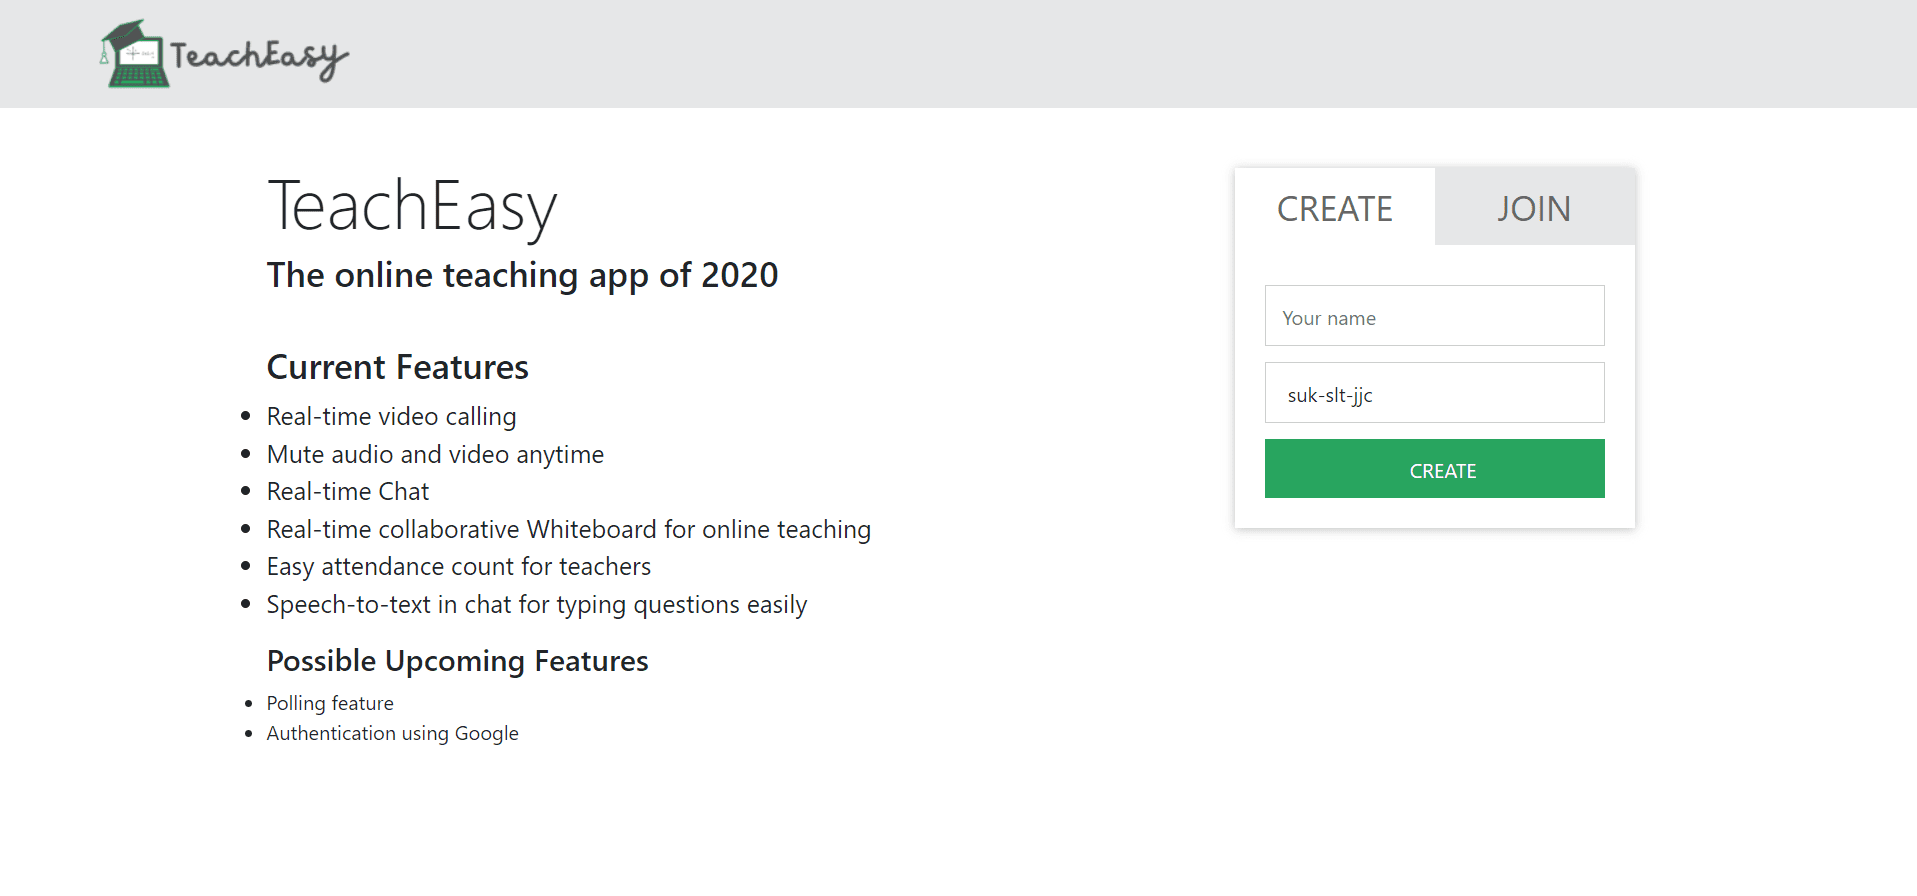The width and height of the screenshot is (1917, 896).
Task: Click "Authentication using Google" list item
Action: click(392, 733)
